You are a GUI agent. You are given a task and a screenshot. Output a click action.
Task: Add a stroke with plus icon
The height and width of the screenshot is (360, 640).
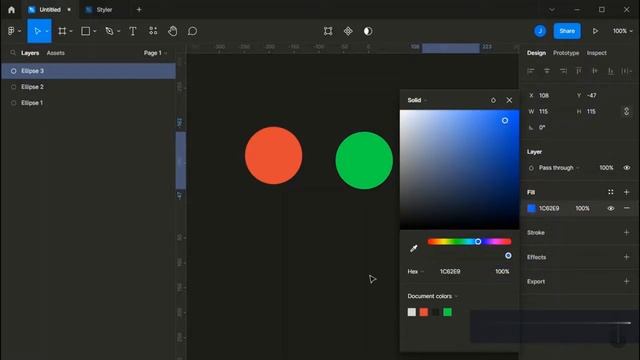click(627, 233)
